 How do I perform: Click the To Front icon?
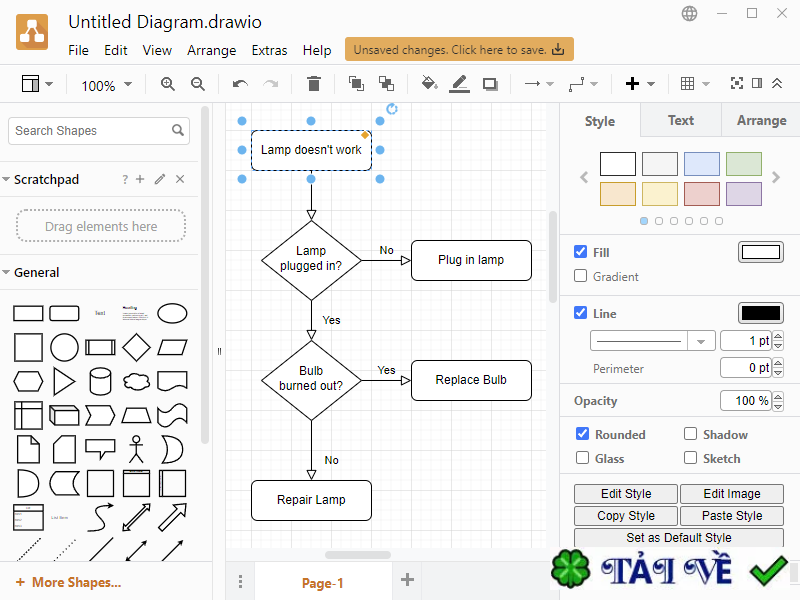pyautogui.click(x=355, y=84)
